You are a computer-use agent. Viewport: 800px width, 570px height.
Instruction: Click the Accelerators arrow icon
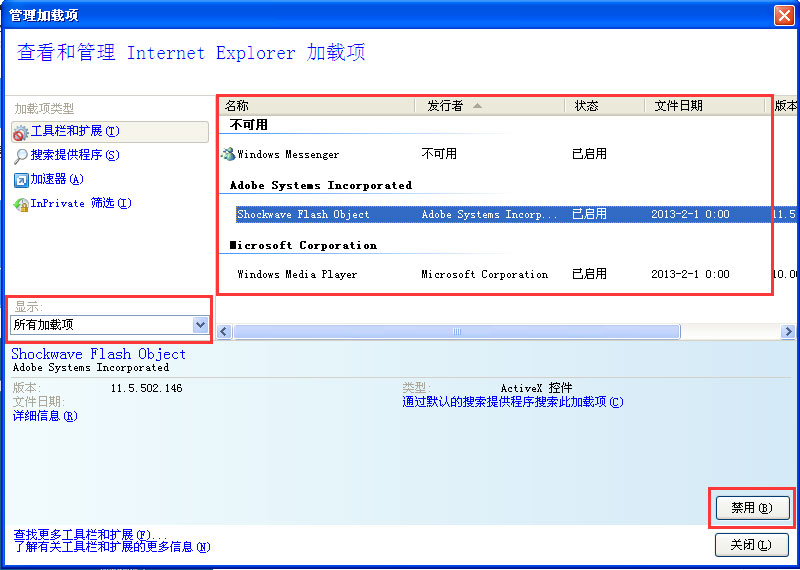click(x=21, y=180)
